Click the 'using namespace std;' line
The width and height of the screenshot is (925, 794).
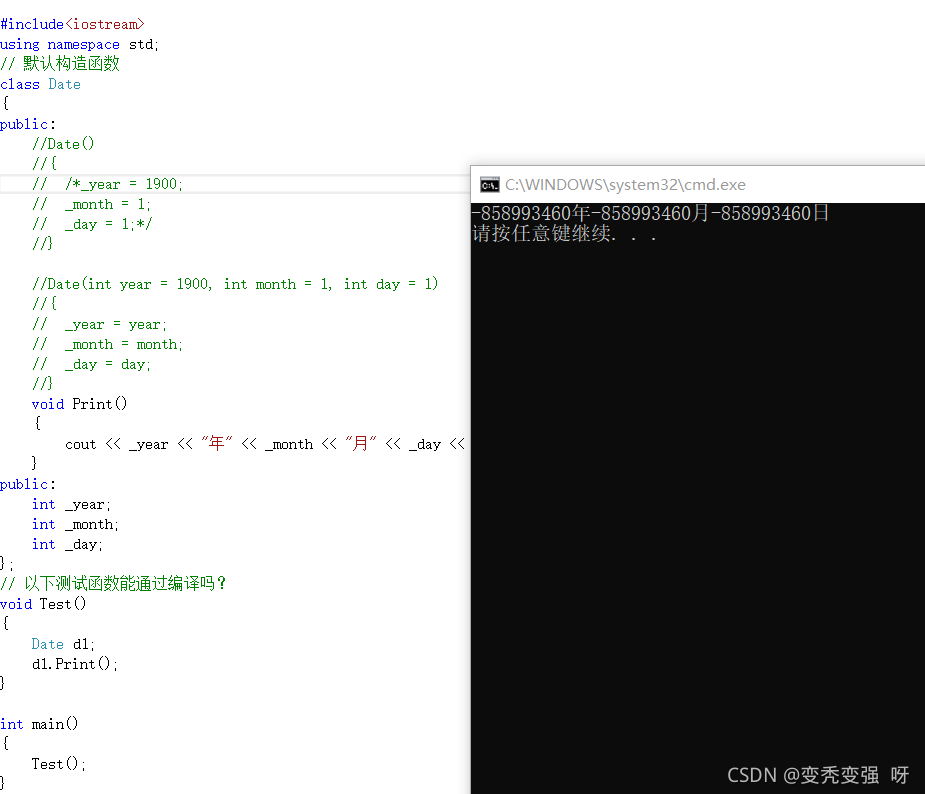point(79,44)
